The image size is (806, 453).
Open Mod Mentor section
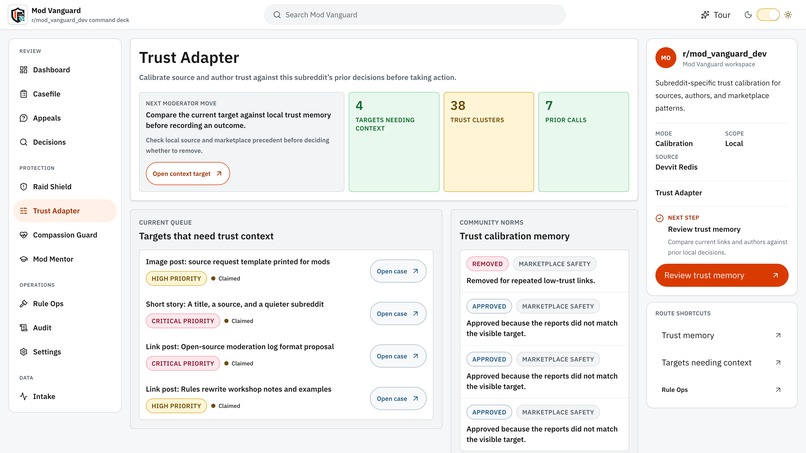(65, 259)
